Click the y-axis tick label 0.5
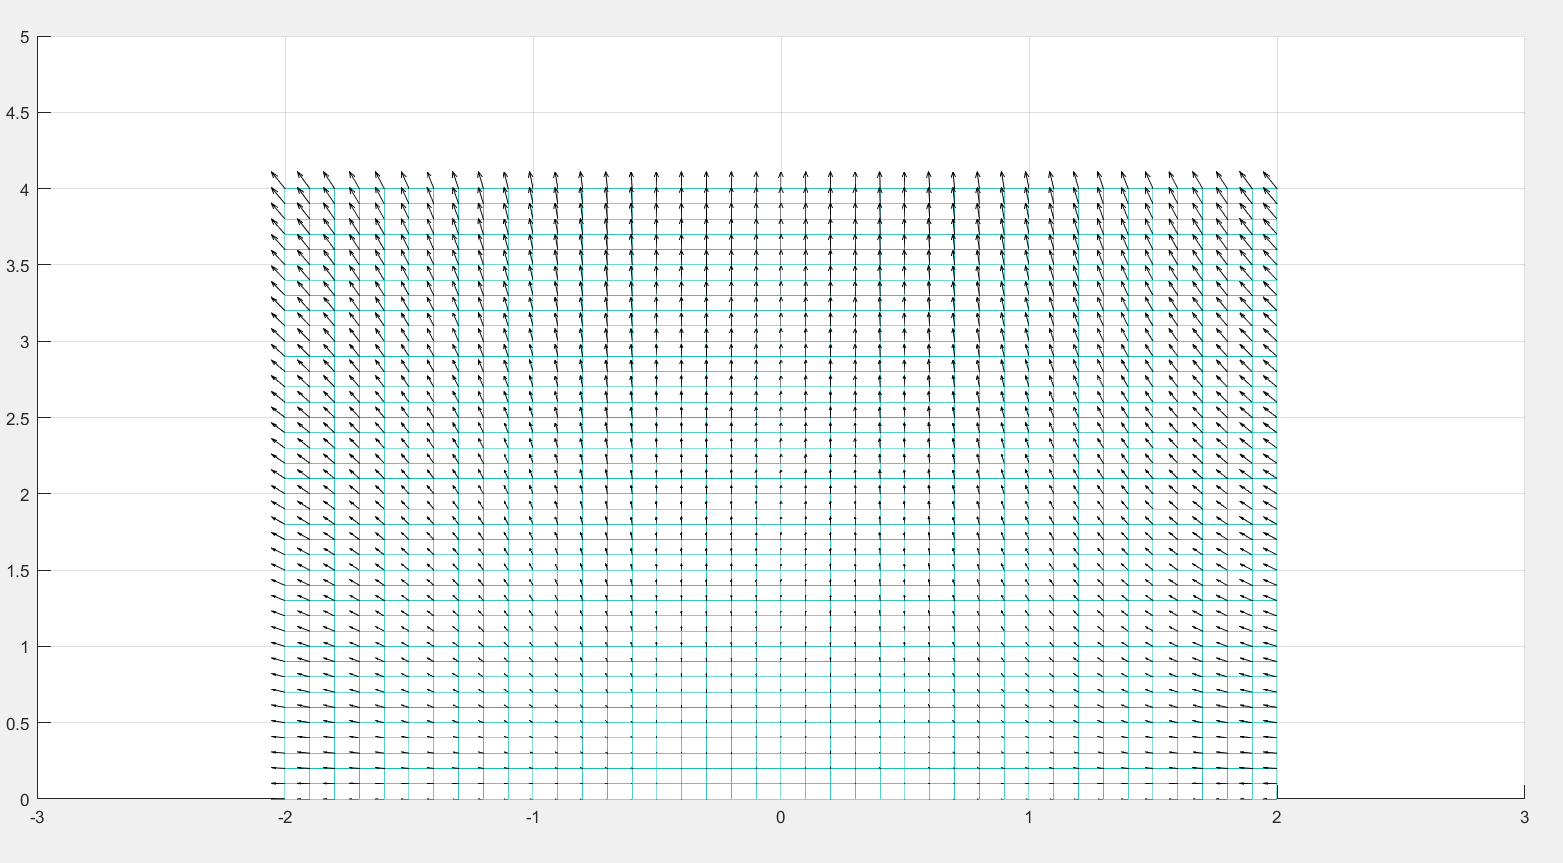Viewport: 1563px width, 863px height. [x=17, y=723]
